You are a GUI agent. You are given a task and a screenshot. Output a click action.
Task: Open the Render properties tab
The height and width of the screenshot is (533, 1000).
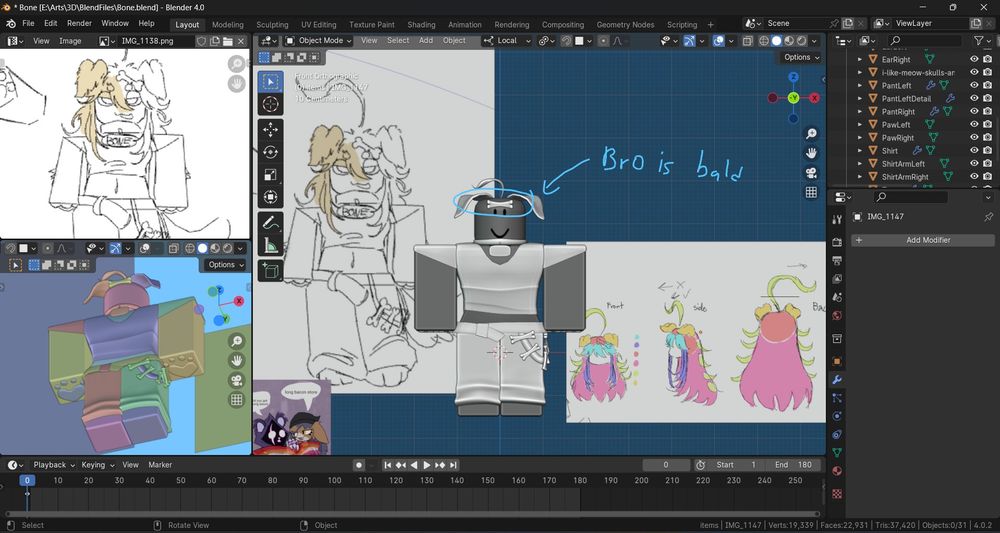[x=837, y=242]
